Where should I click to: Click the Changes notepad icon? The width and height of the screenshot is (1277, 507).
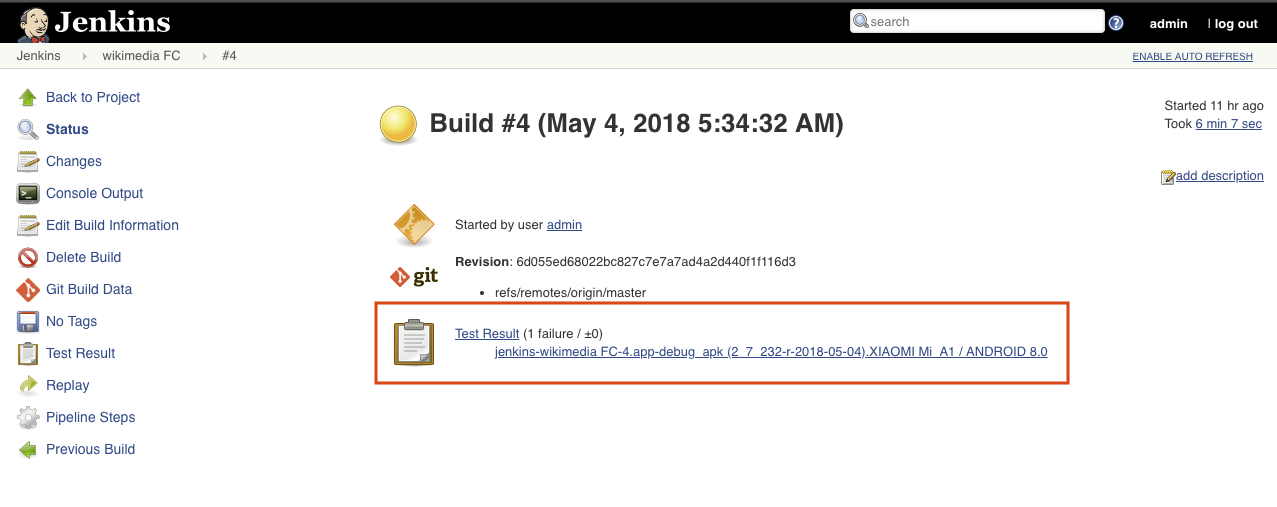pos(28,161)
